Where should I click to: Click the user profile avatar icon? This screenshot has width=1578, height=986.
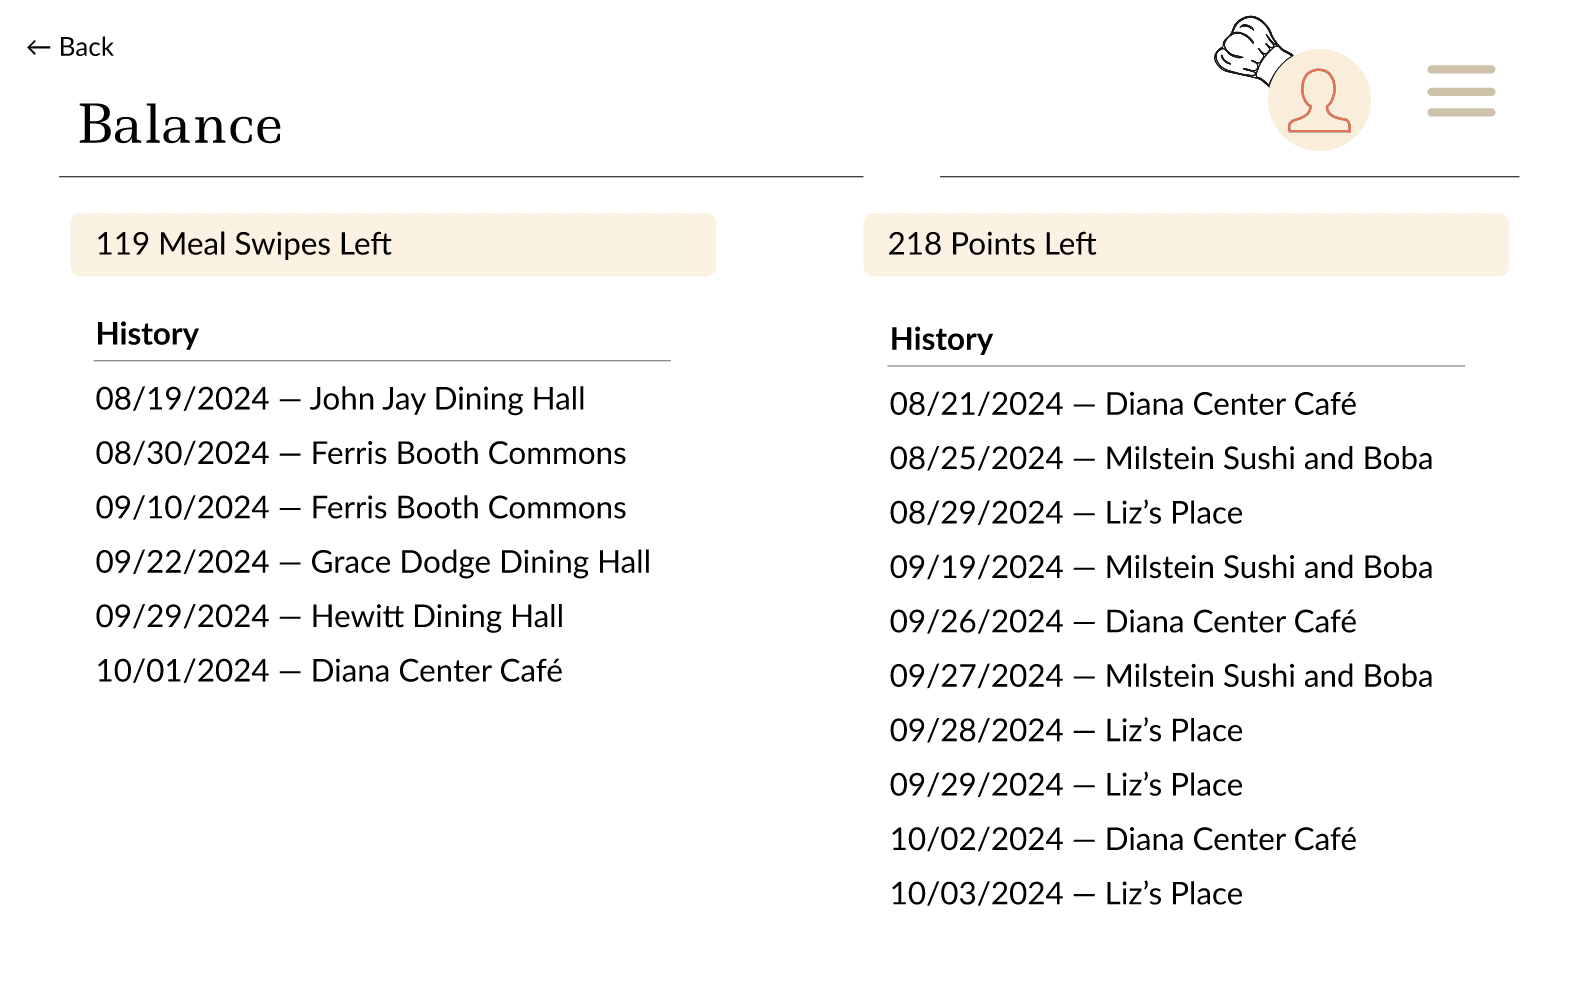[1319, 100]
